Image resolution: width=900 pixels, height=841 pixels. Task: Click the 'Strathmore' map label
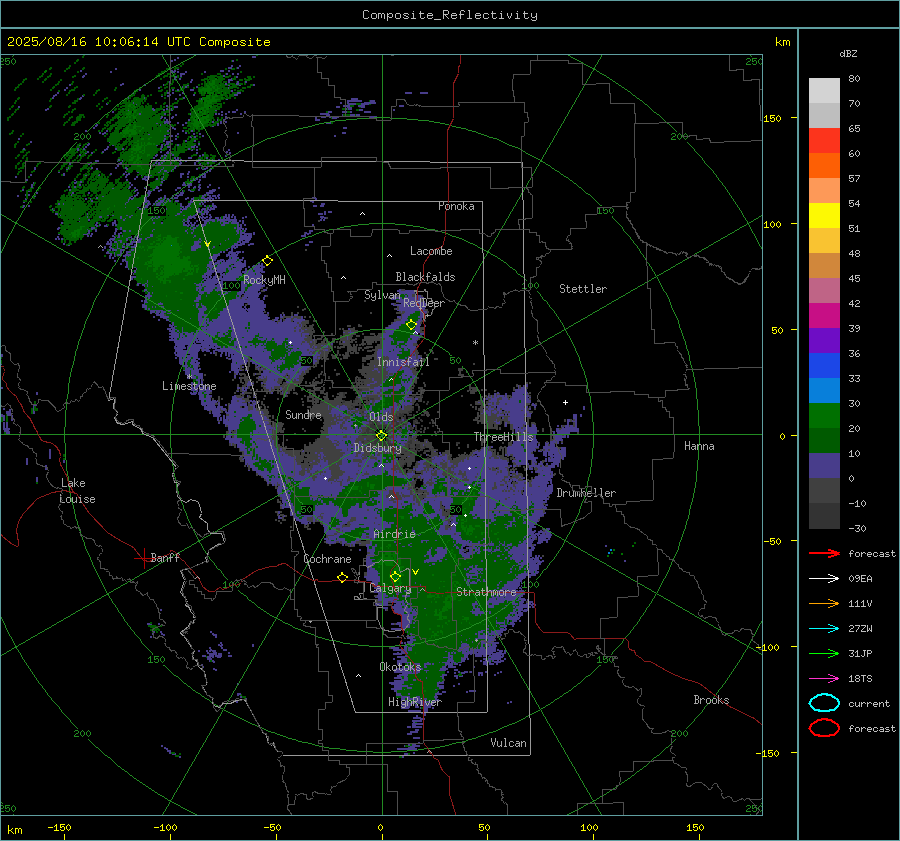486,592
